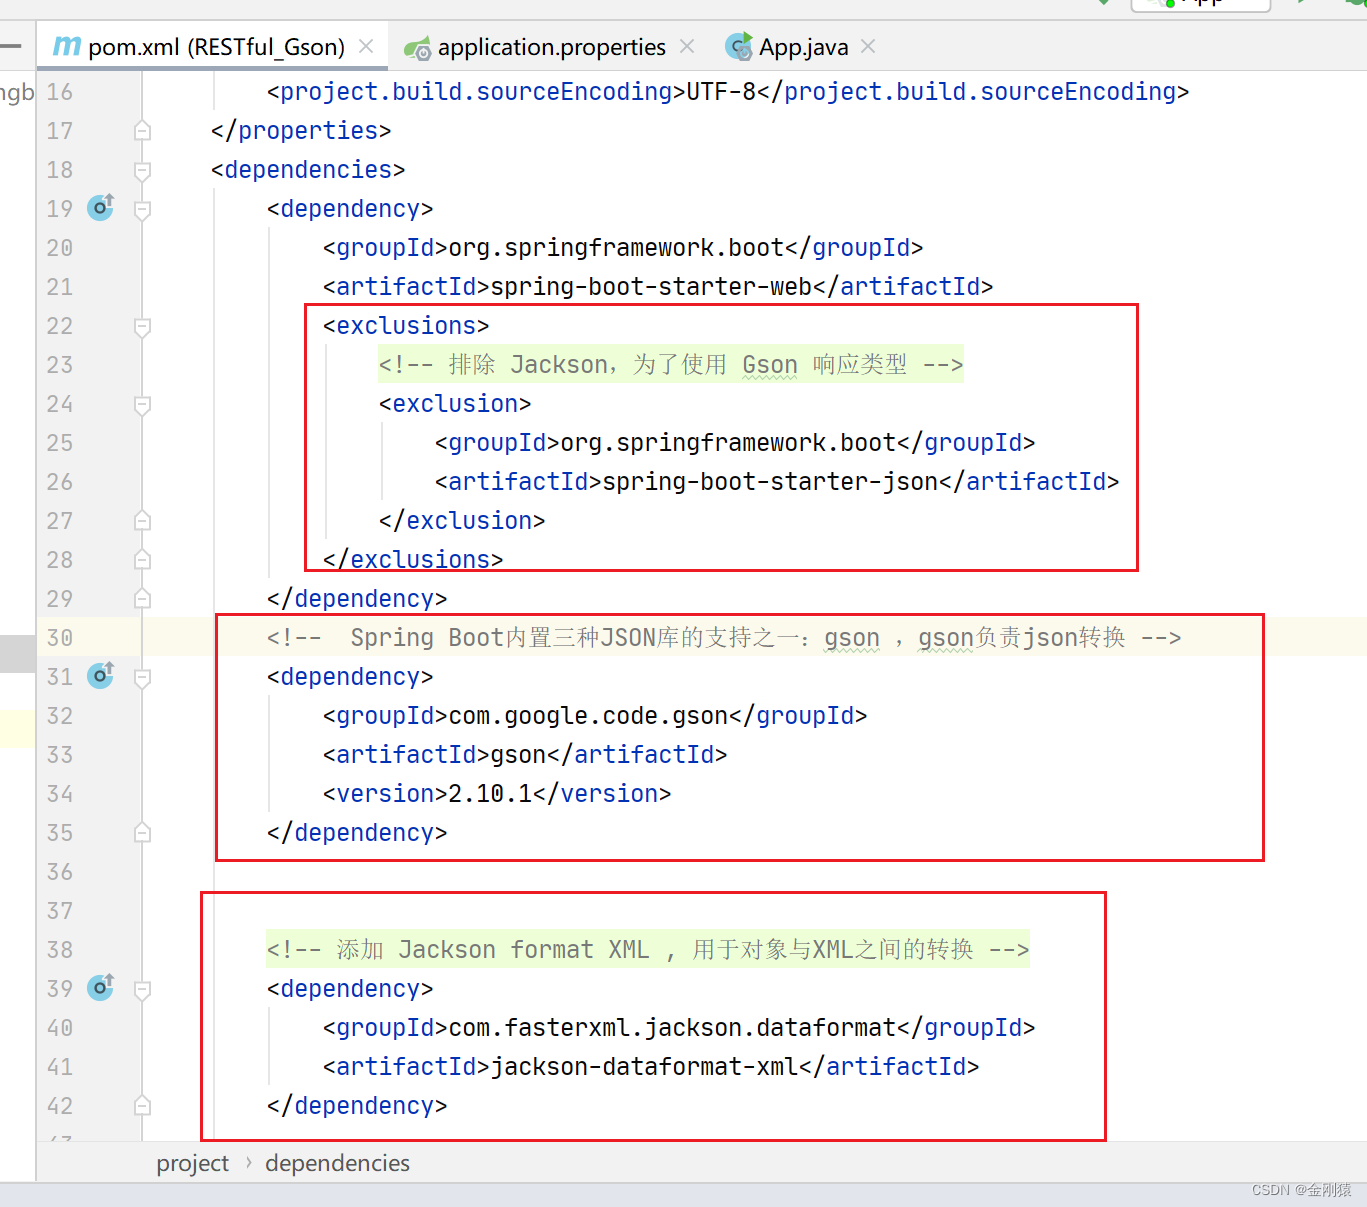Close the App.java tab
The height and width of the screenshot is (1207, 1367).
(x=868, y=46)
